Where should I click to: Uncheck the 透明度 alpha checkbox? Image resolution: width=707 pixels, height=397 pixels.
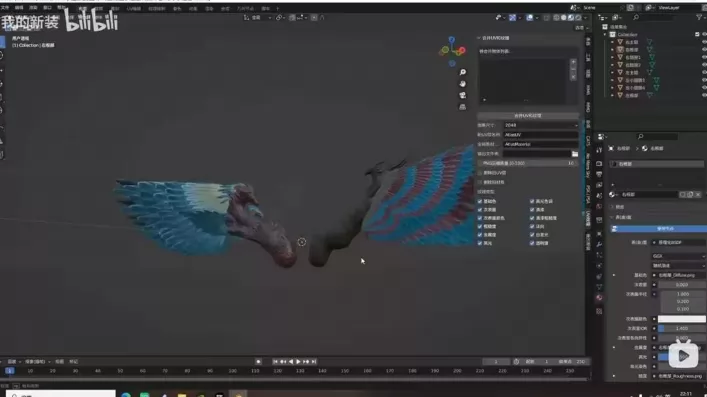pyautogui.click(x=532, y=243)
